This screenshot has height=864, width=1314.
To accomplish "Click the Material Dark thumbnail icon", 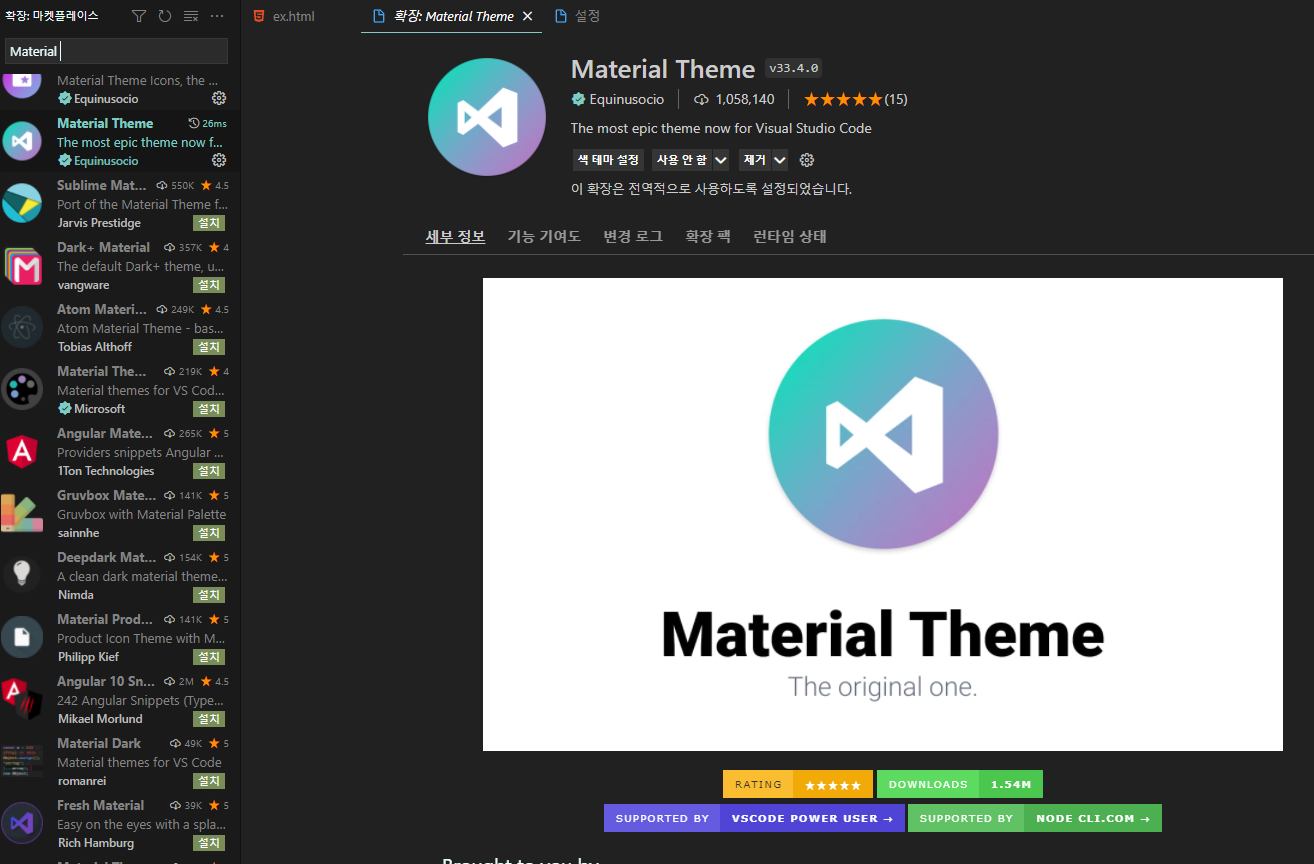I will (x=22, y=761).
